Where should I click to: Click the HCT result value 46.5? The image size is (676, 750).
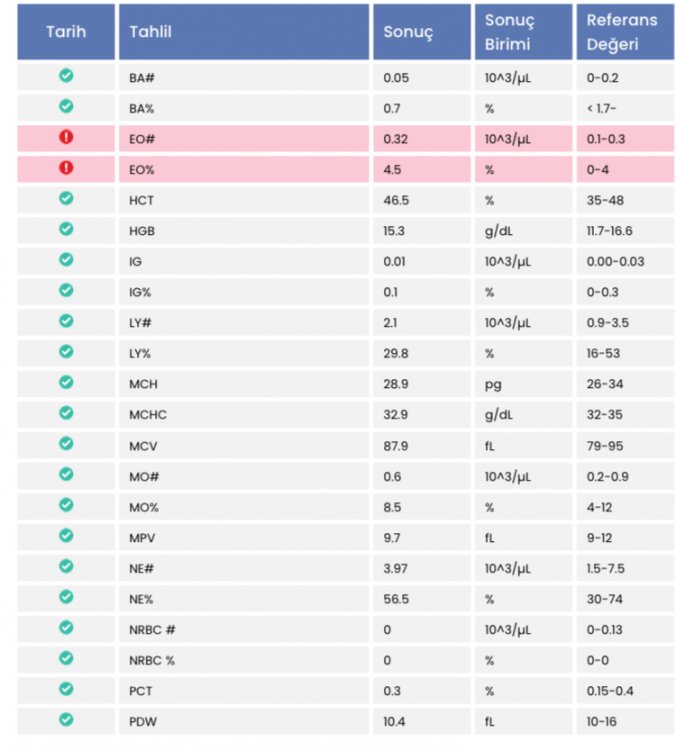point(396,200)
